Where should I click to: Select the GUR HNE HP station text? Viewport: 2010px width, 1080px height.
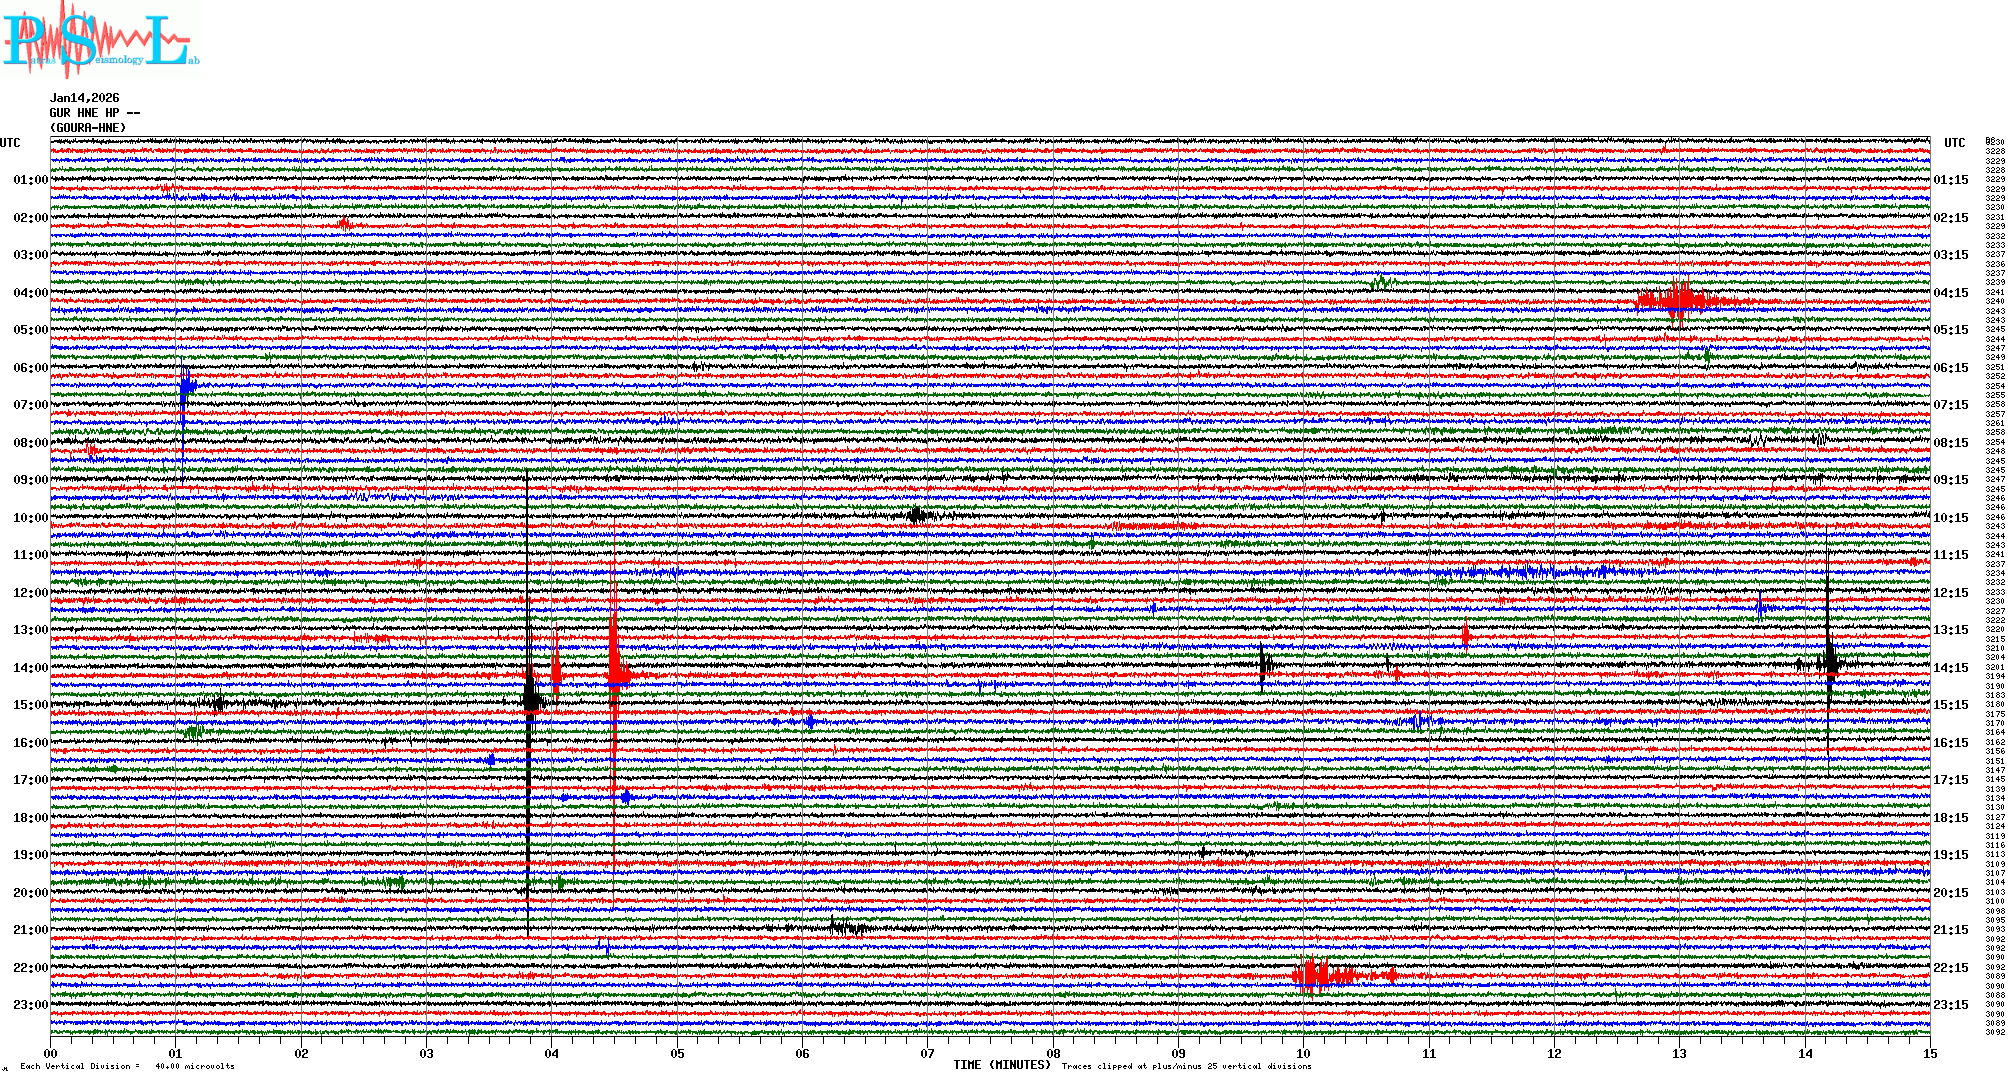(94, 113)
